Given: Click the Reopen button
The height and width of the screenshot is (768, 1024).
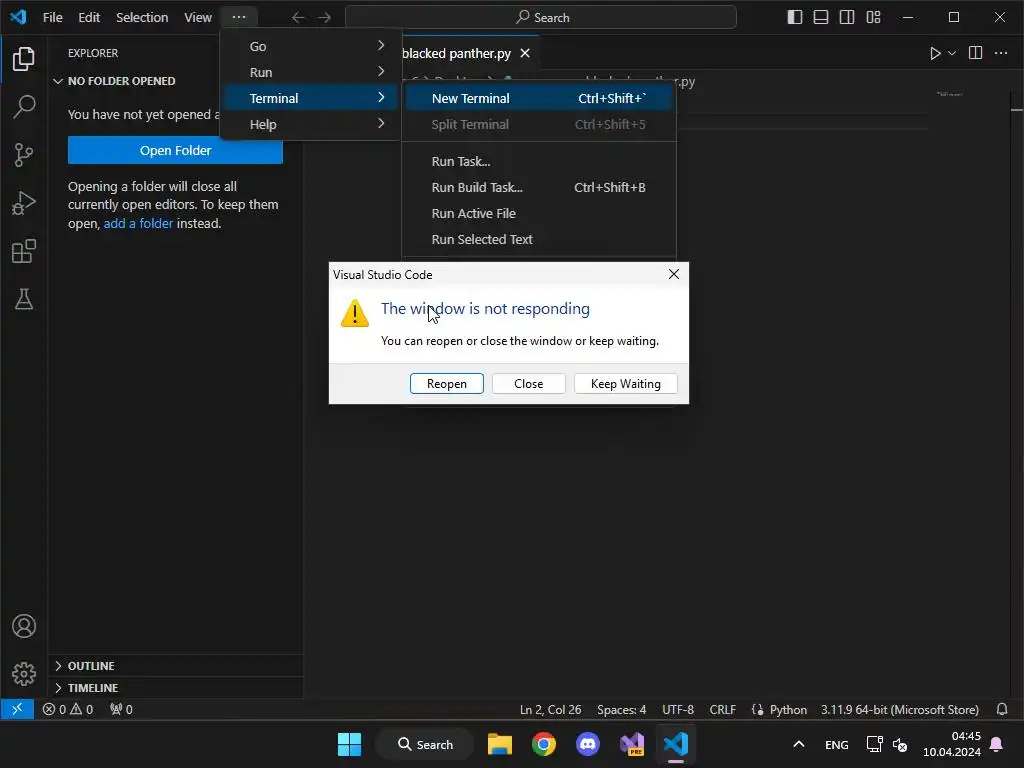Looking at the screenshot, I should (447, 384).
